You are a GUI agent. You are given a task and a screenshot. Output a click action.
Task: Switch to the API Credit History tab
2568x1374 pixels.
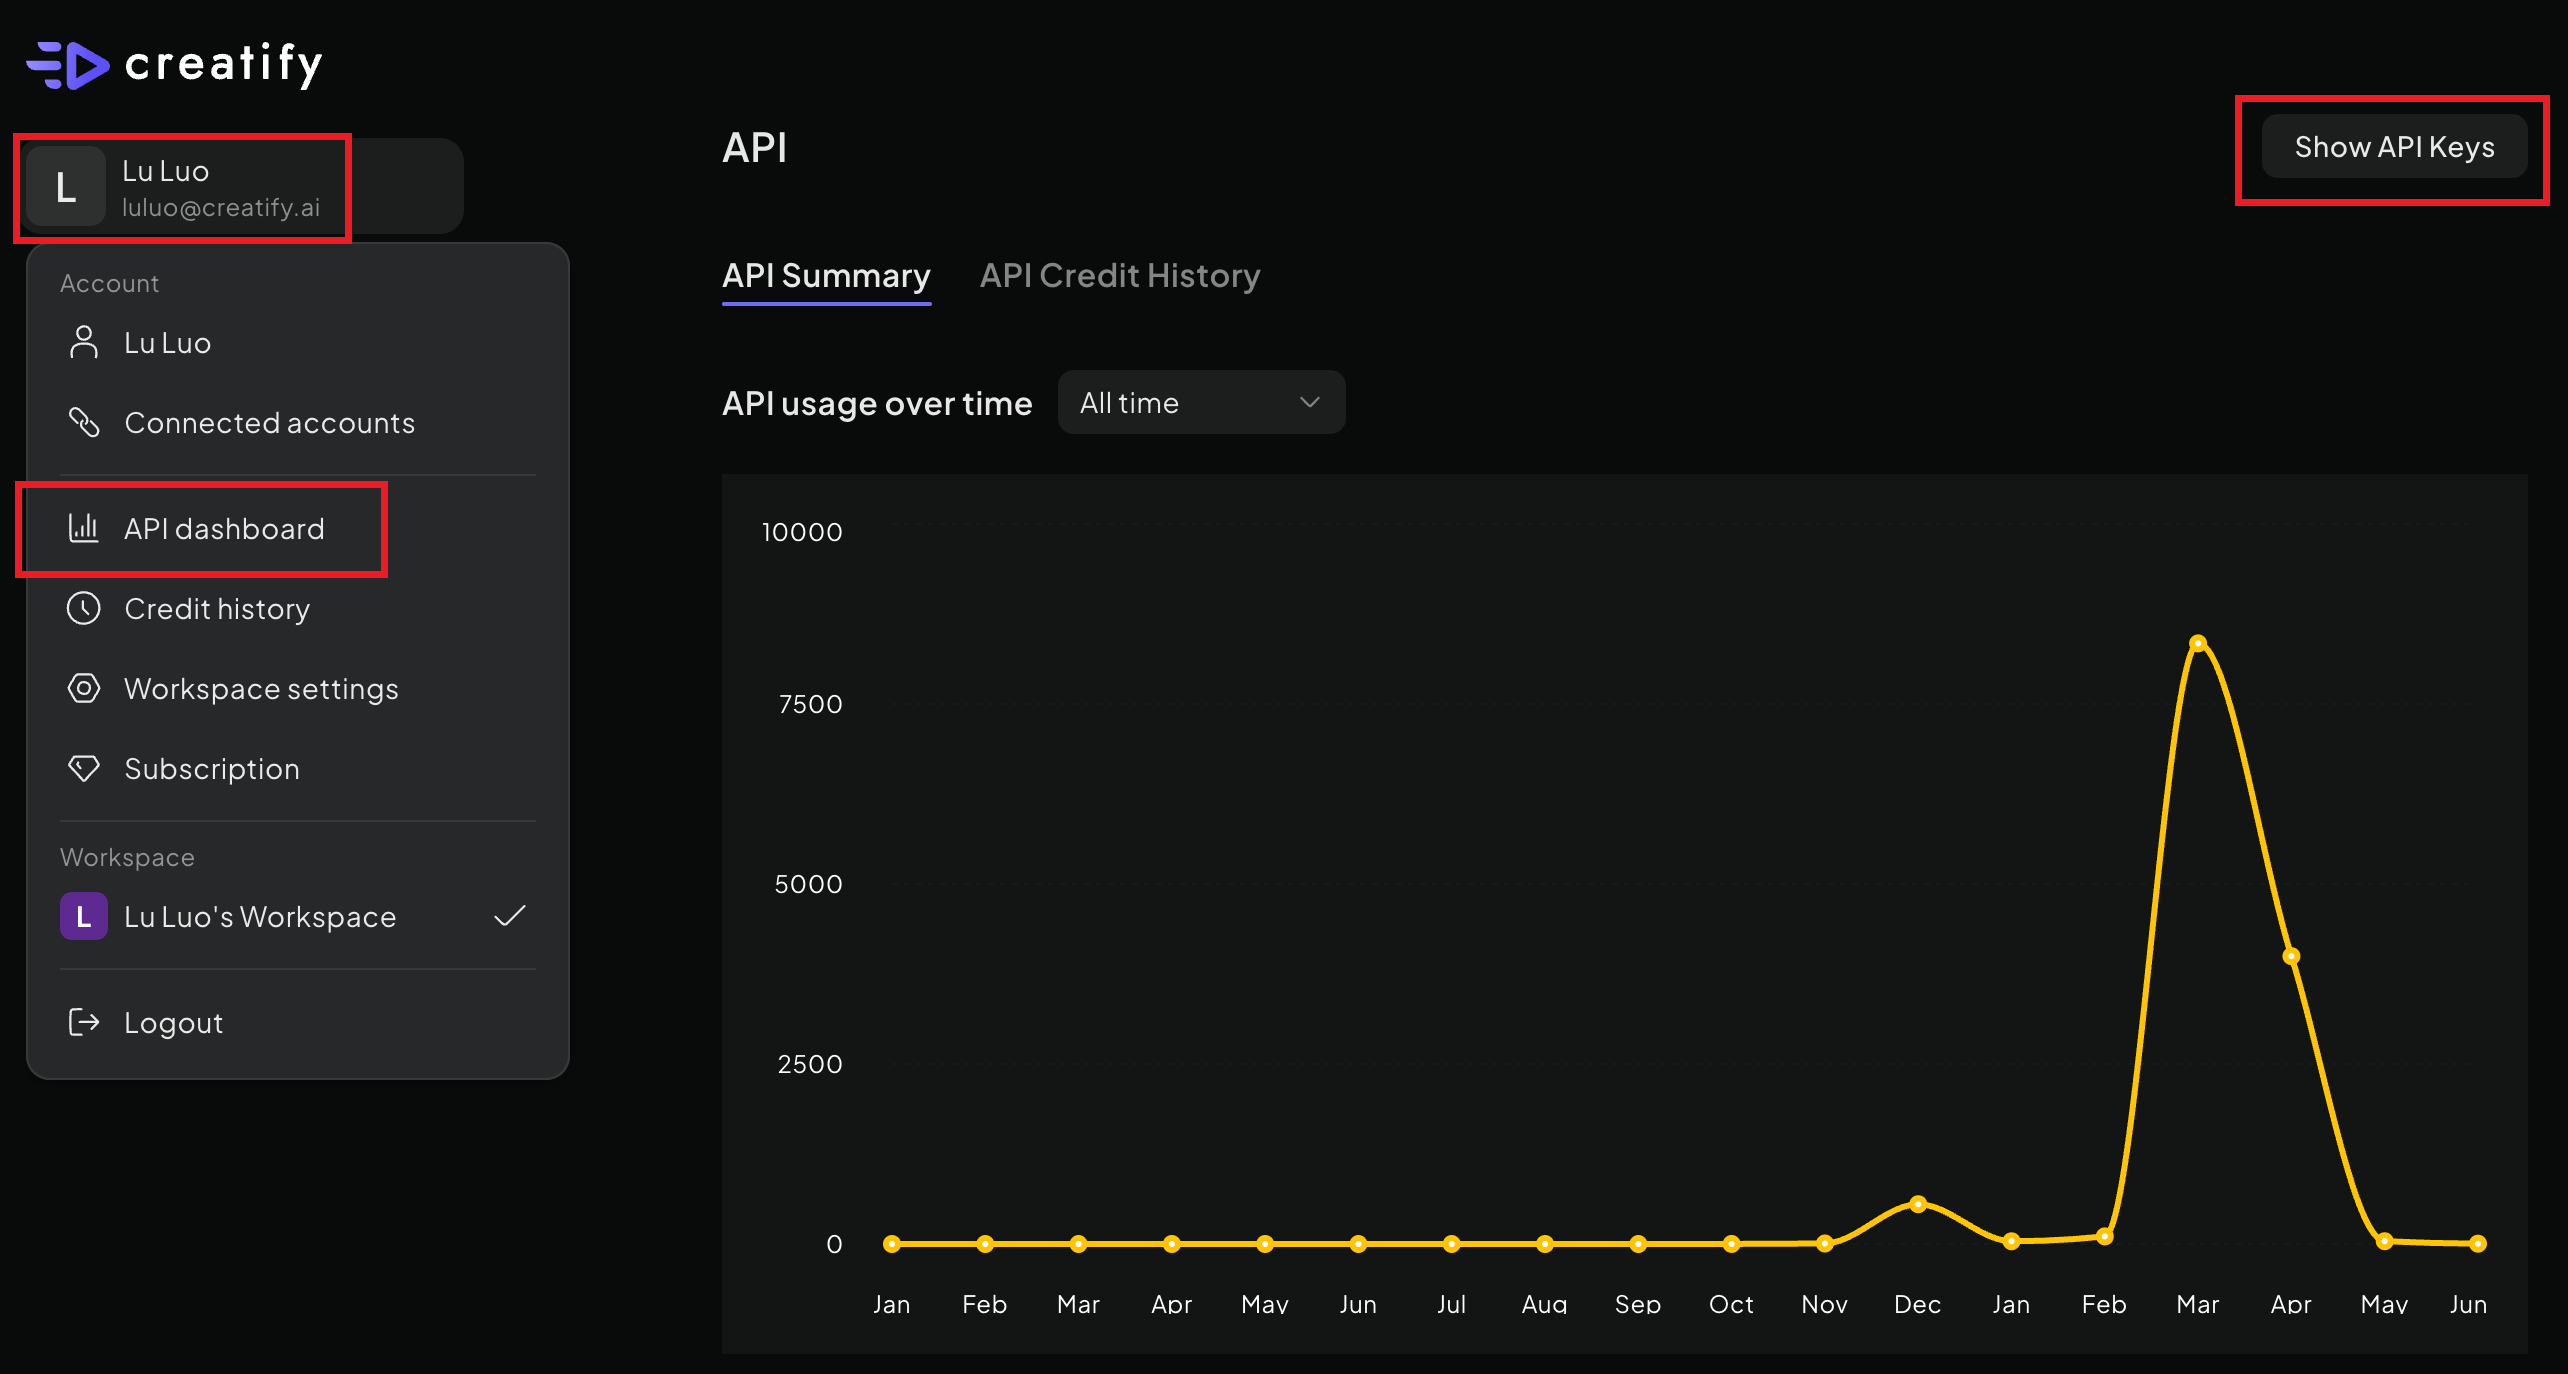(x=1120, y=276)
